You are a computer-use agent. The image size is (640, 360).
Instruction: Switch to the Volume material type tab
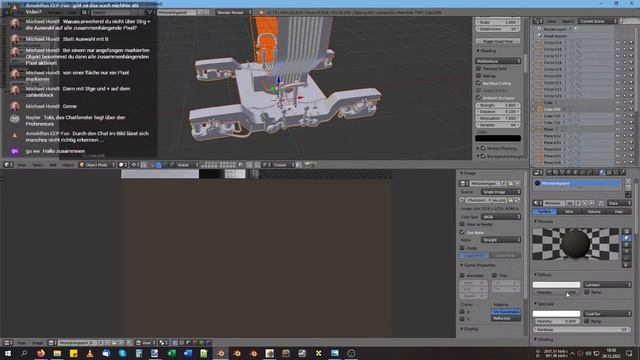tap(594, 211)
